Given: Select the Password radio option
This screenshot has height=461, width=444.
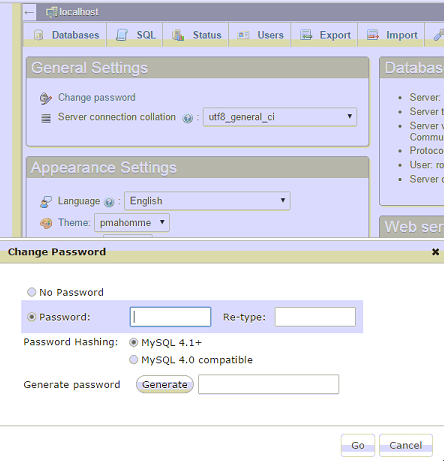Looking at the screenshot, I should pos(31,317).
